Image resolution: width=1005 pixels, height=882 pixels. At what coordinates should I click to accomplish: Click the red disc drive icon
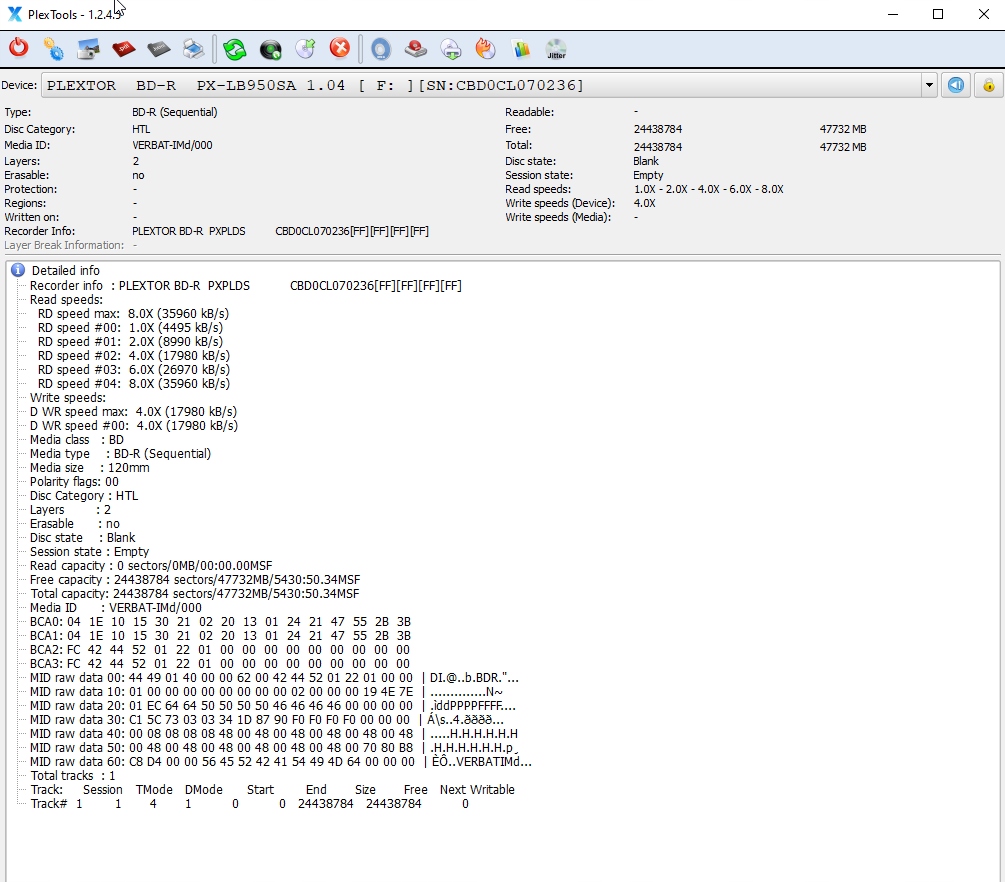point(416,49)
